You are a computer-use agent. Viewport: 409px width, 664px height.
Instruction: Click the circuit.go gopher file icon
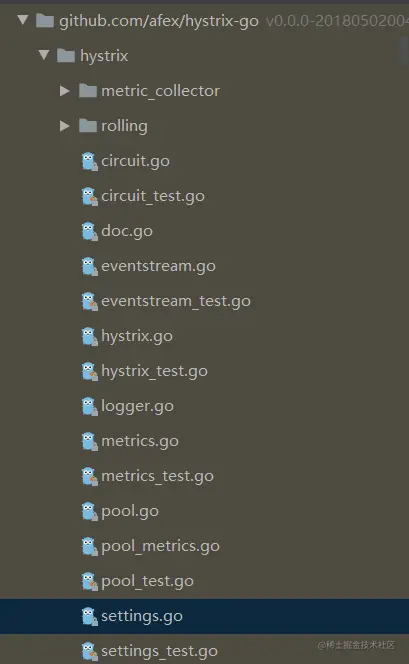[x=89, y=161]
